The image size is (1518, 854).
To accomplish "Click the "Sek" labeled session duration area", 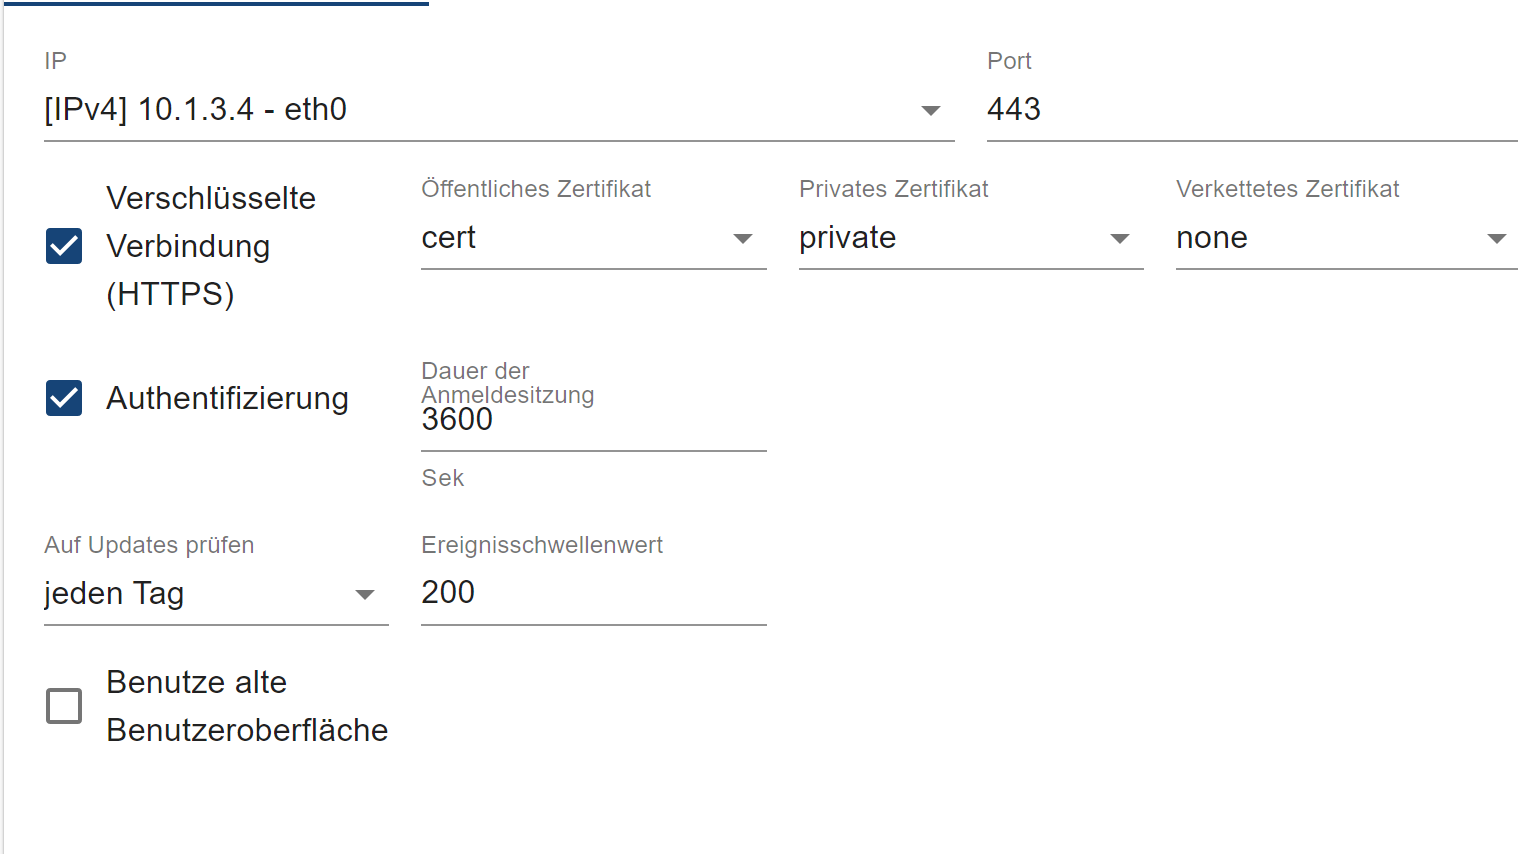I will click(441, 478).
